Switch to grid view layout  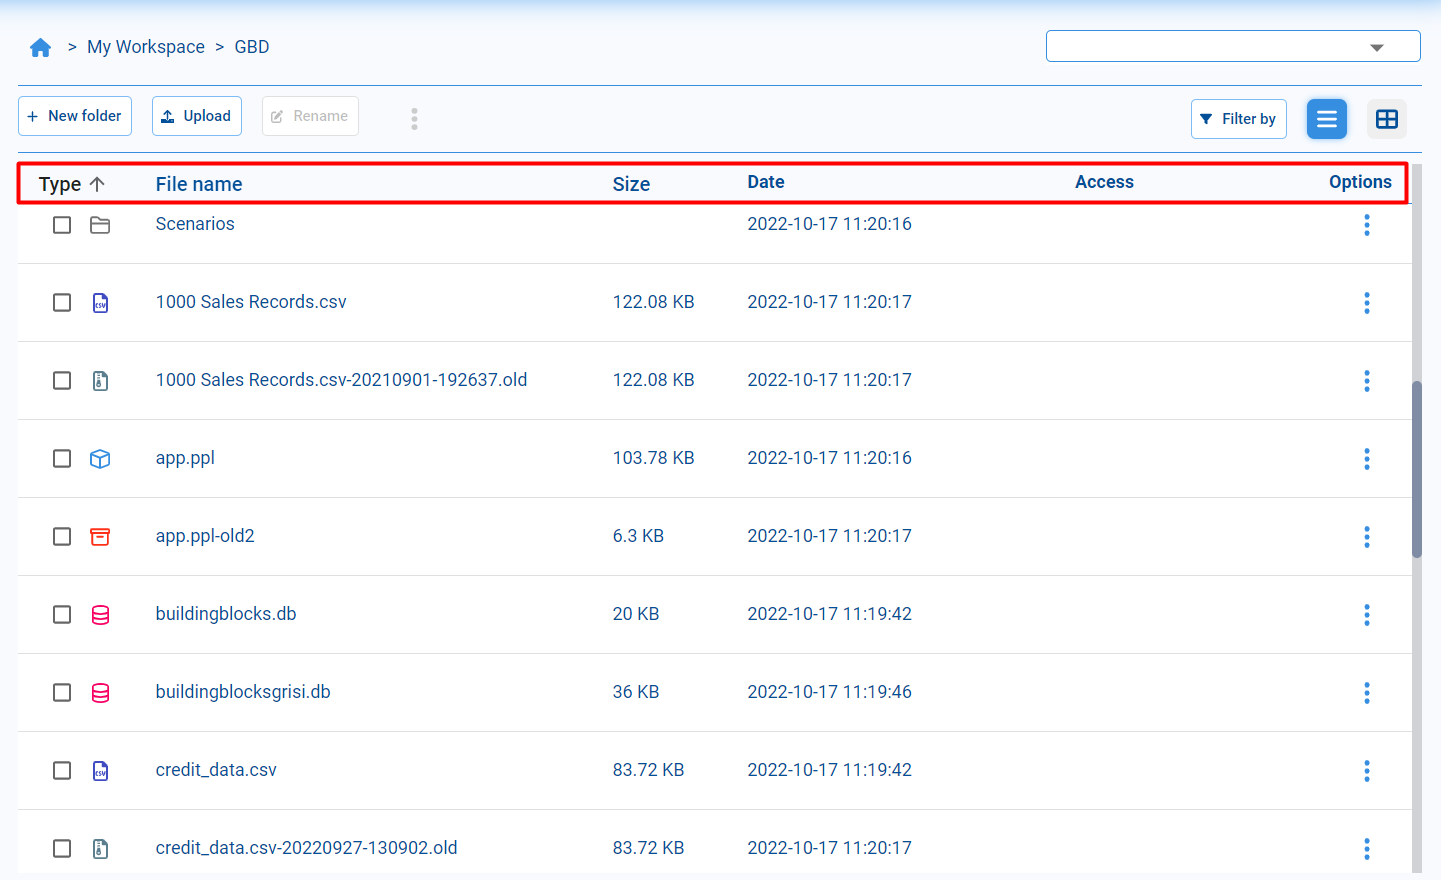click(x=1387, y=118)
